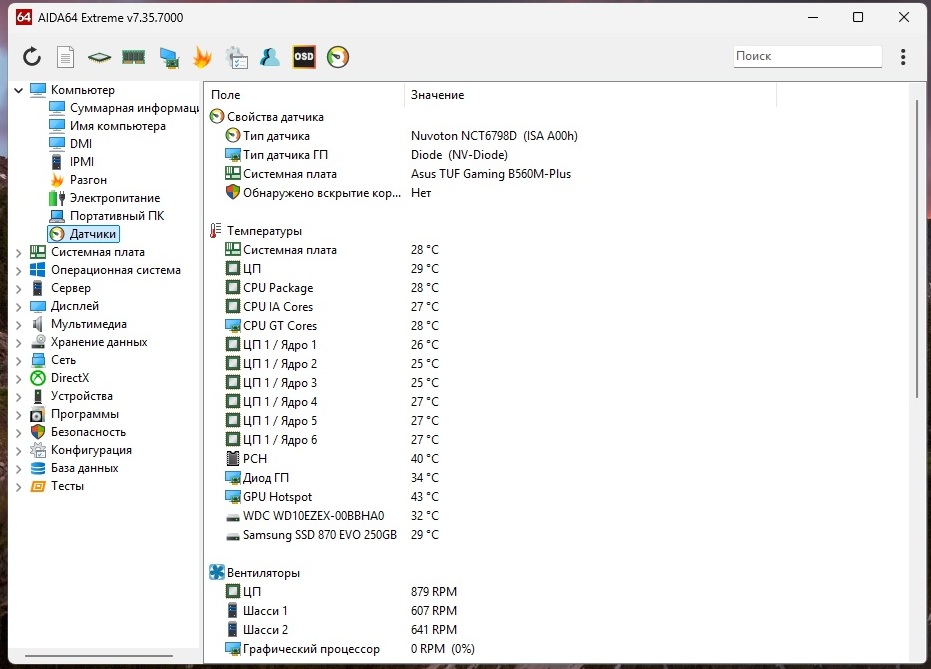Open the settings checklist toolbar icon
Screen dimensions: 931x669
237,57
